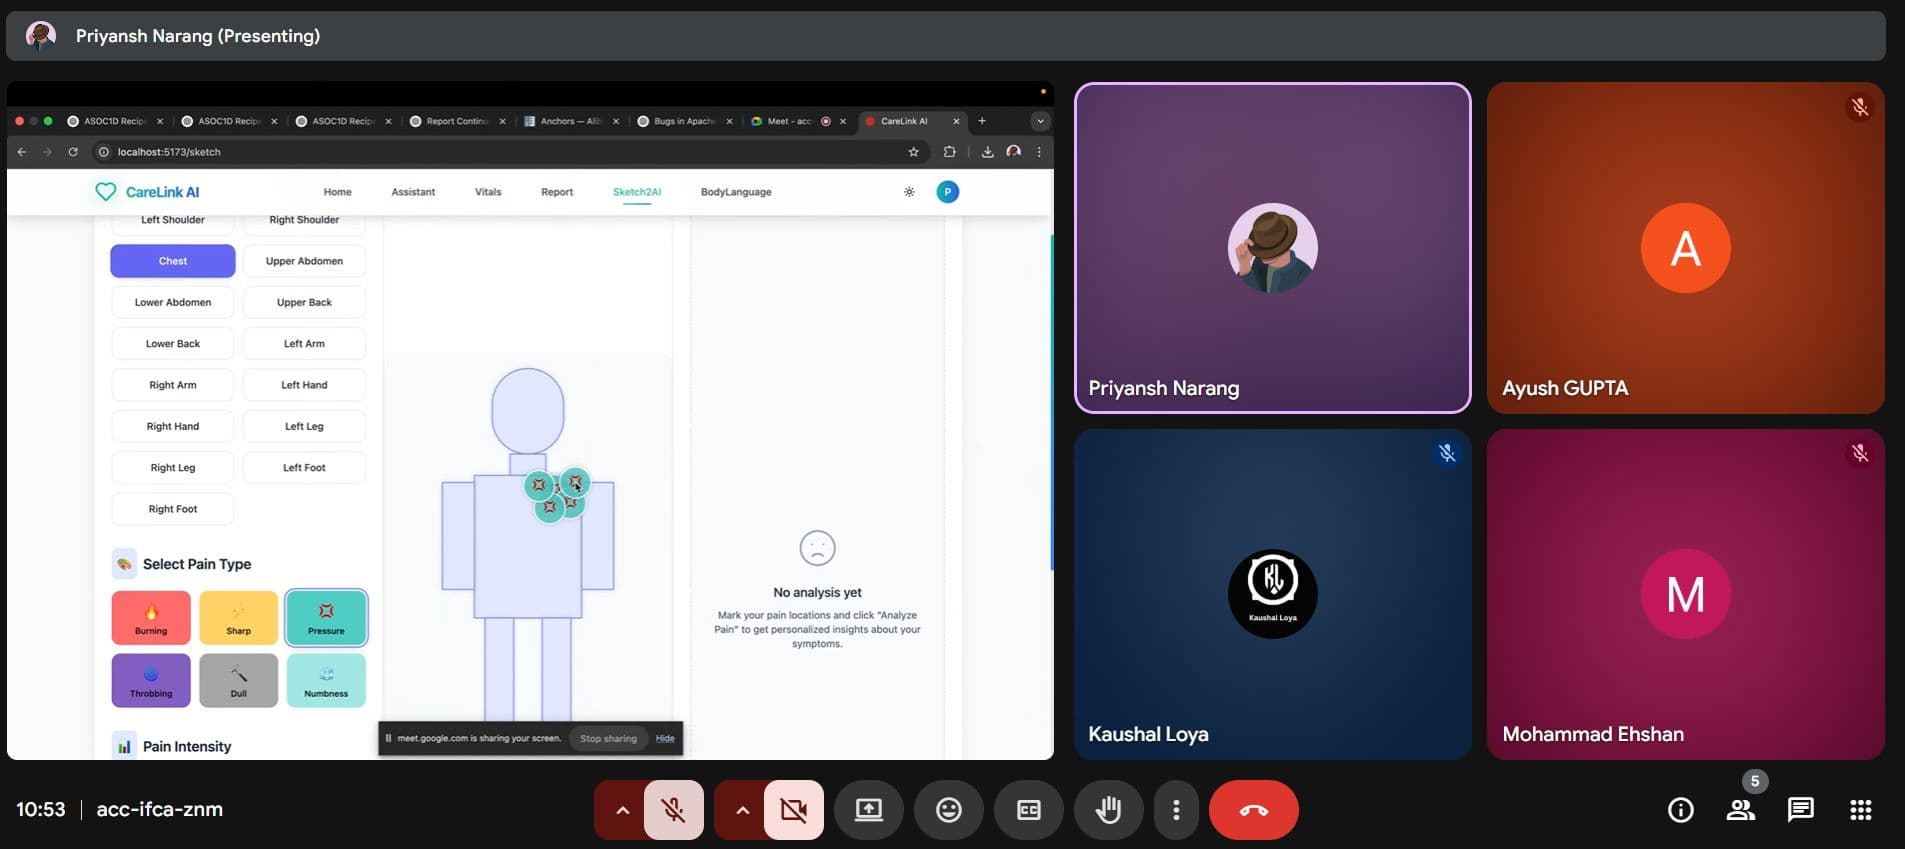Viewport: 1905px width, 849px height.
Task: Select the Upper Abdomen body area
Action: click(304, 261)
